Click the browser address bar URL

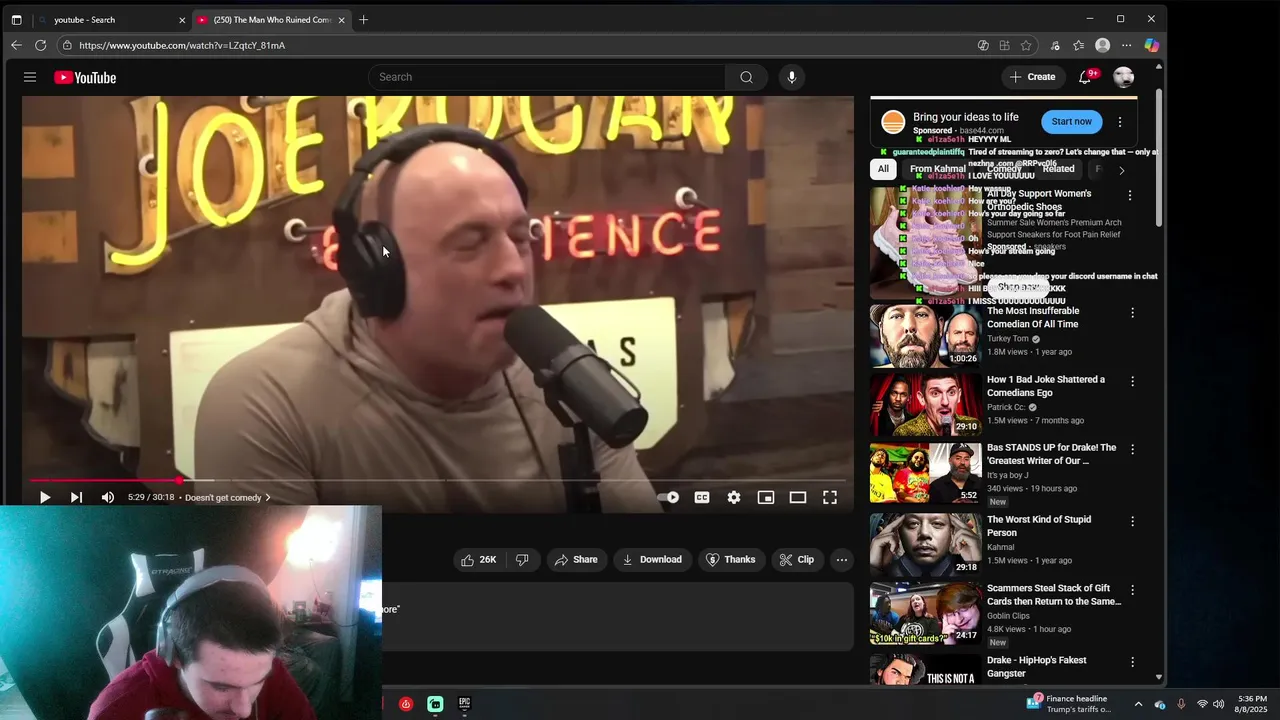coord(181,45)
